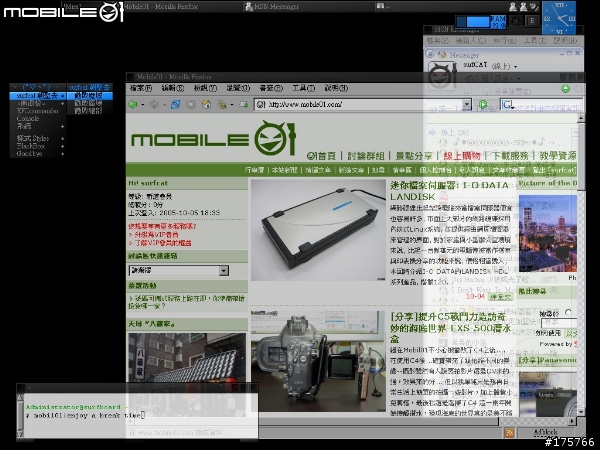Click the LANDISK drive product photo
The height and width of the screenshot is (450, 600).
318,230
